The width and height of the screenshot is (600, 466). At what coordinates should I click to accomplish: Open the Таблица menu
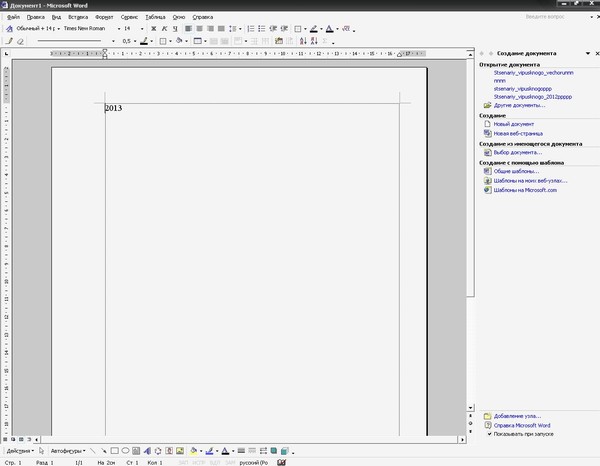(x=155, y=17)
